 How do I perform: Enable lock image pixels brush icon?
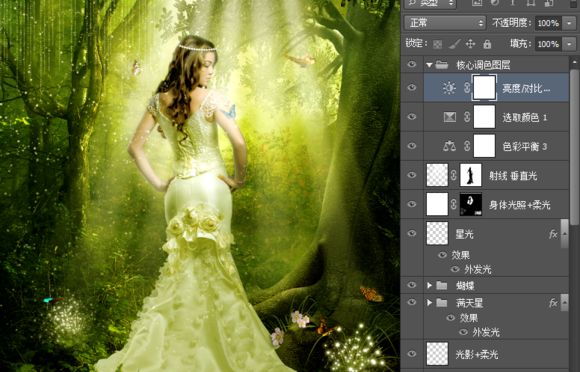[454, 44]
